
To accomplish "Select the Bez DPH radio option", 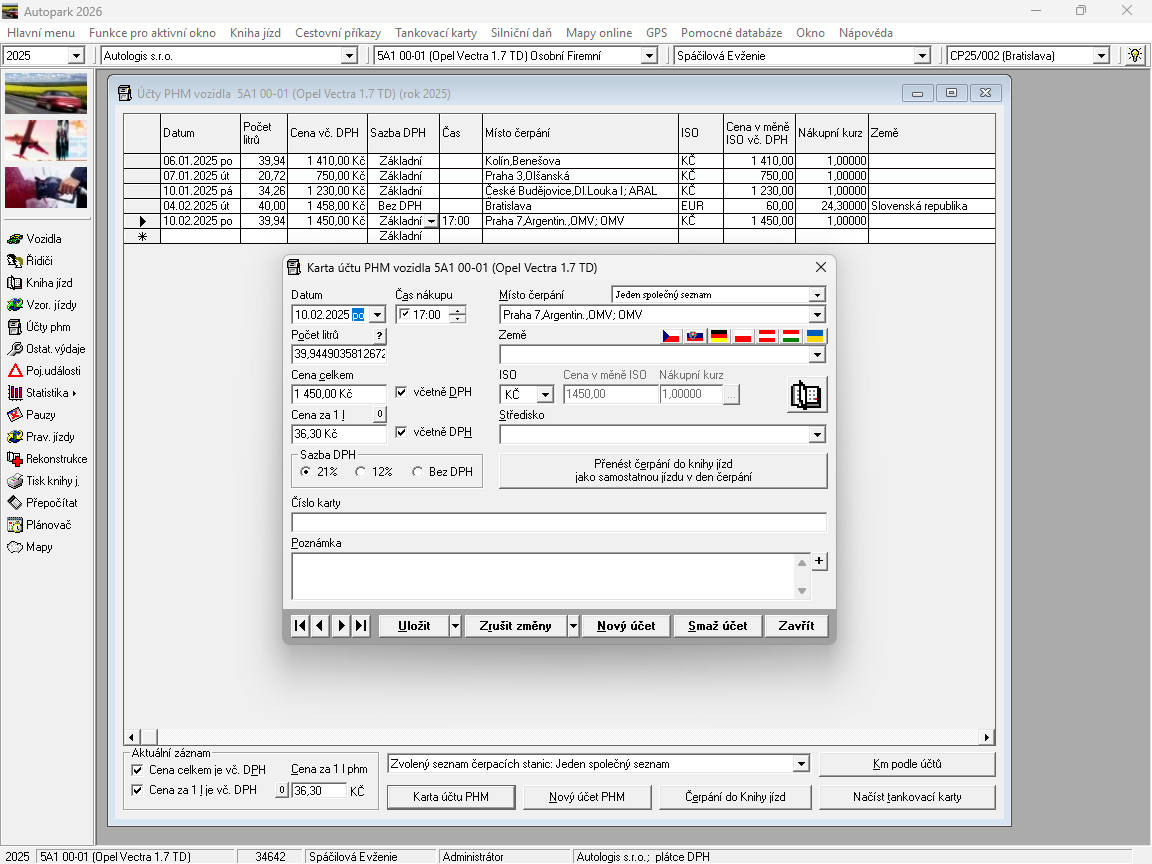I will [418, 472].
